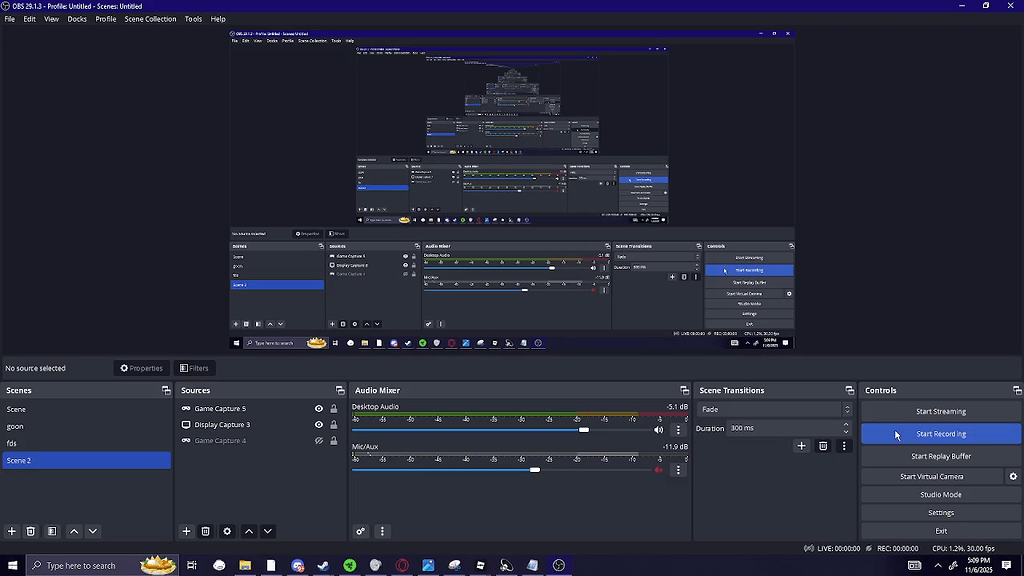Add a transition with the plus icon
1024x576 pixels.
[800, 445]
